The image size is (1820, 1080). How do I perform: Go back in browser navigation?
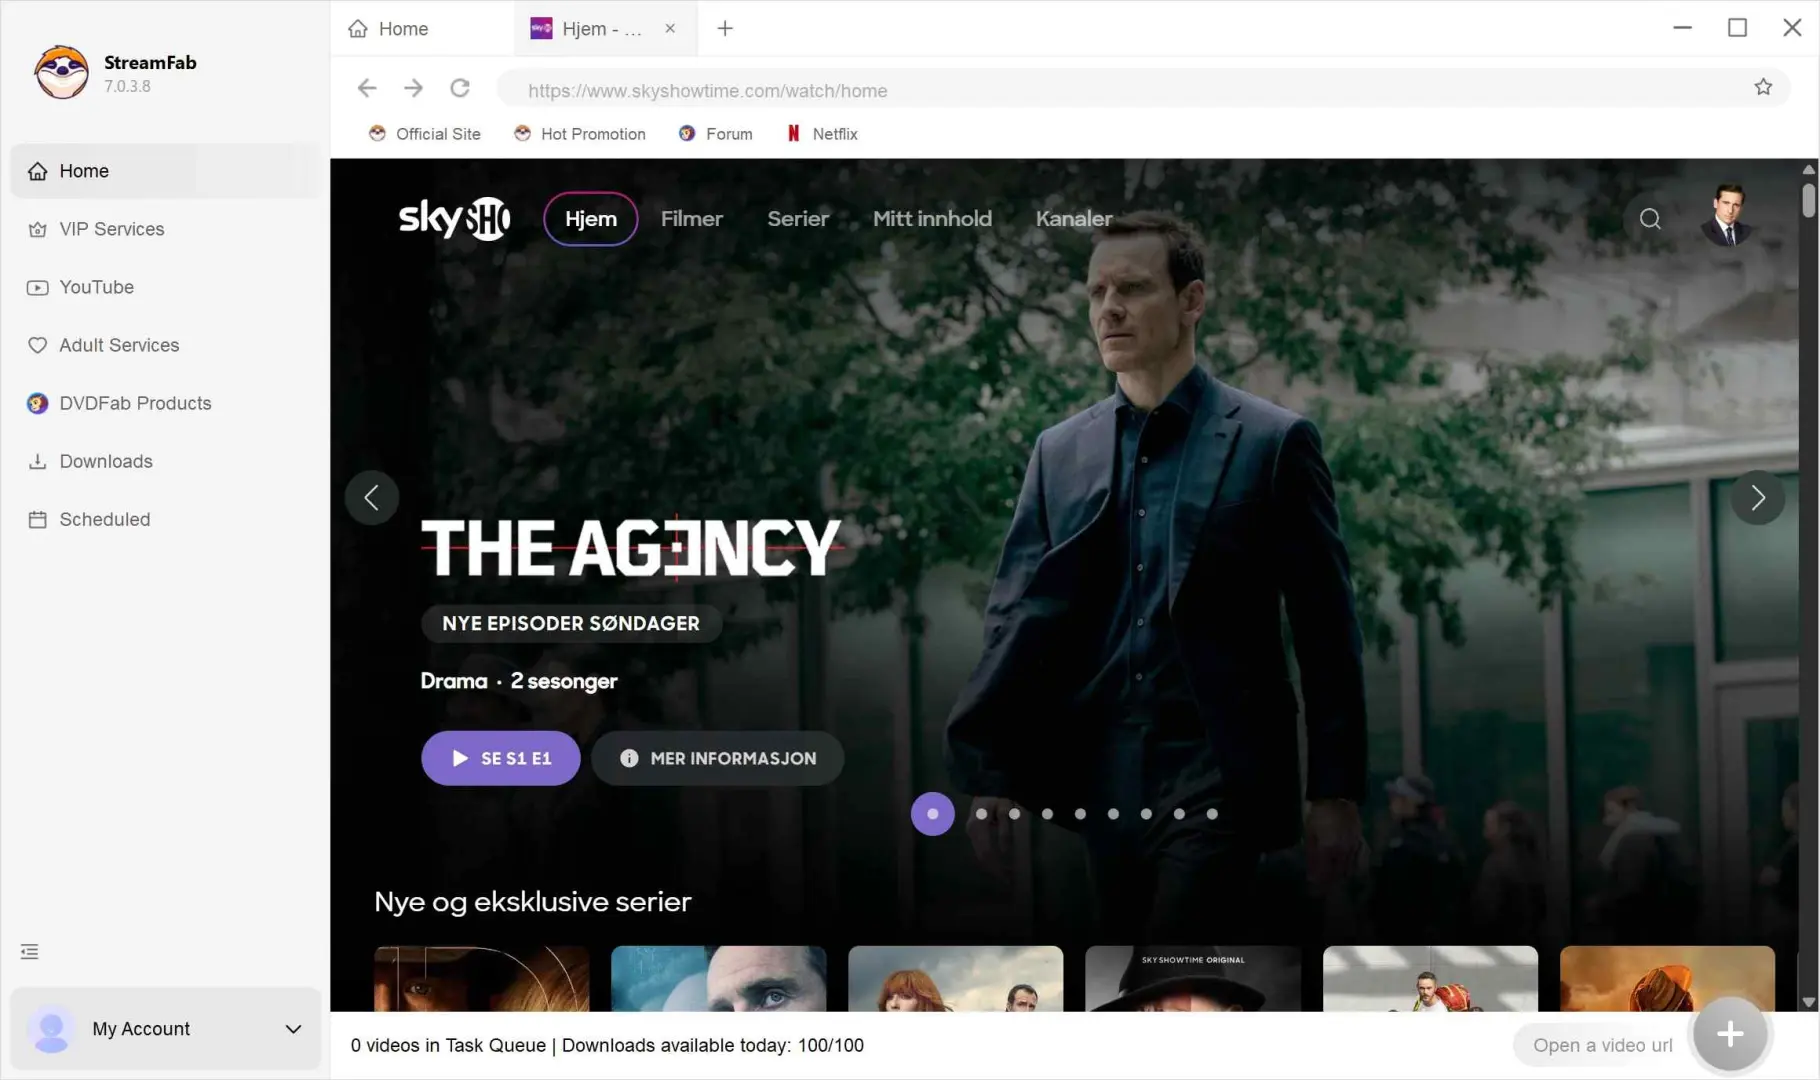click(367, 89)
